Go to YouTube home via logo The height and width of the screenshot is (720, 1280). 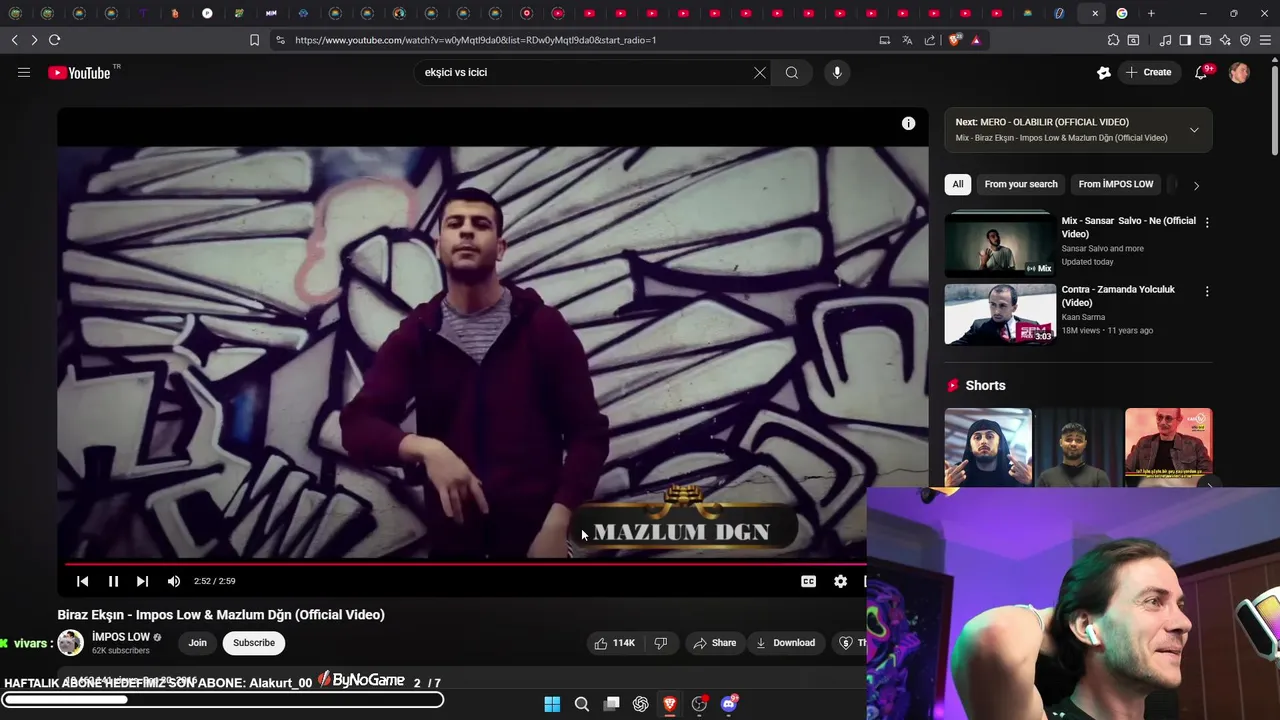coord(79,72)
